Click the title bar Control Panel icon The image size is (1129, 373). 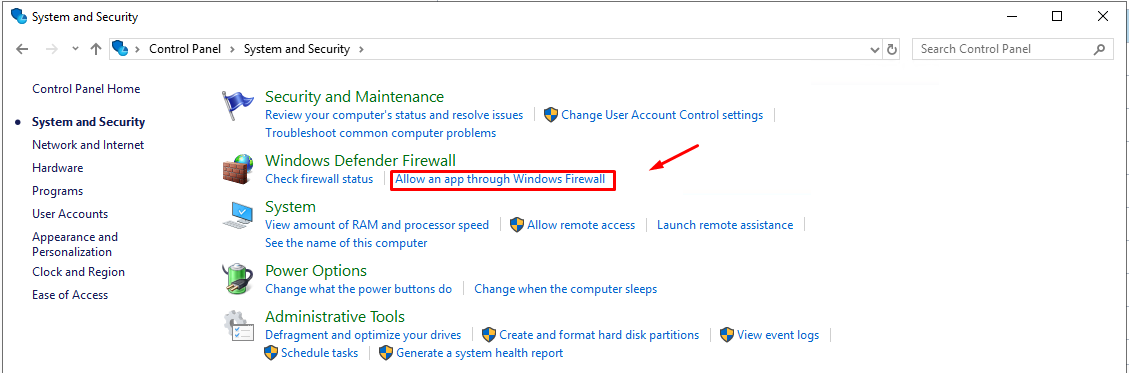point(19,17)
